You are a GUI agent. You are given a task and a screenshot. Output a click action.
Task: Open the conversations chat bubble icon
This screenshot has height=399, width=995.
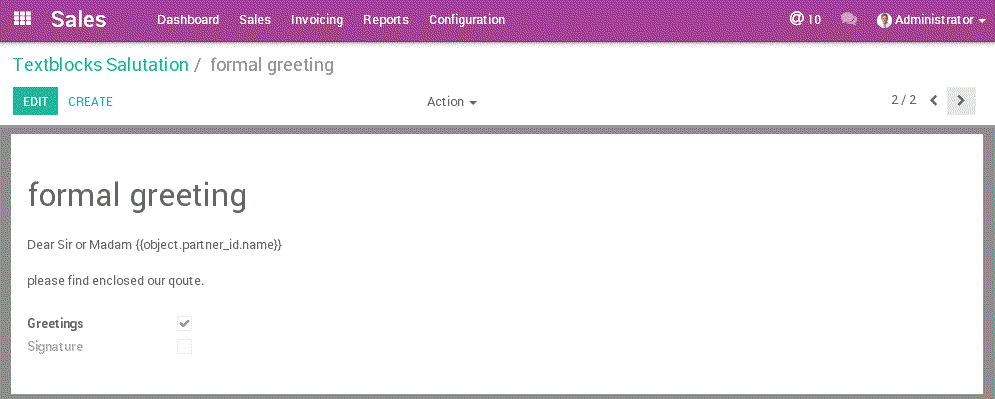click(848, 19)
